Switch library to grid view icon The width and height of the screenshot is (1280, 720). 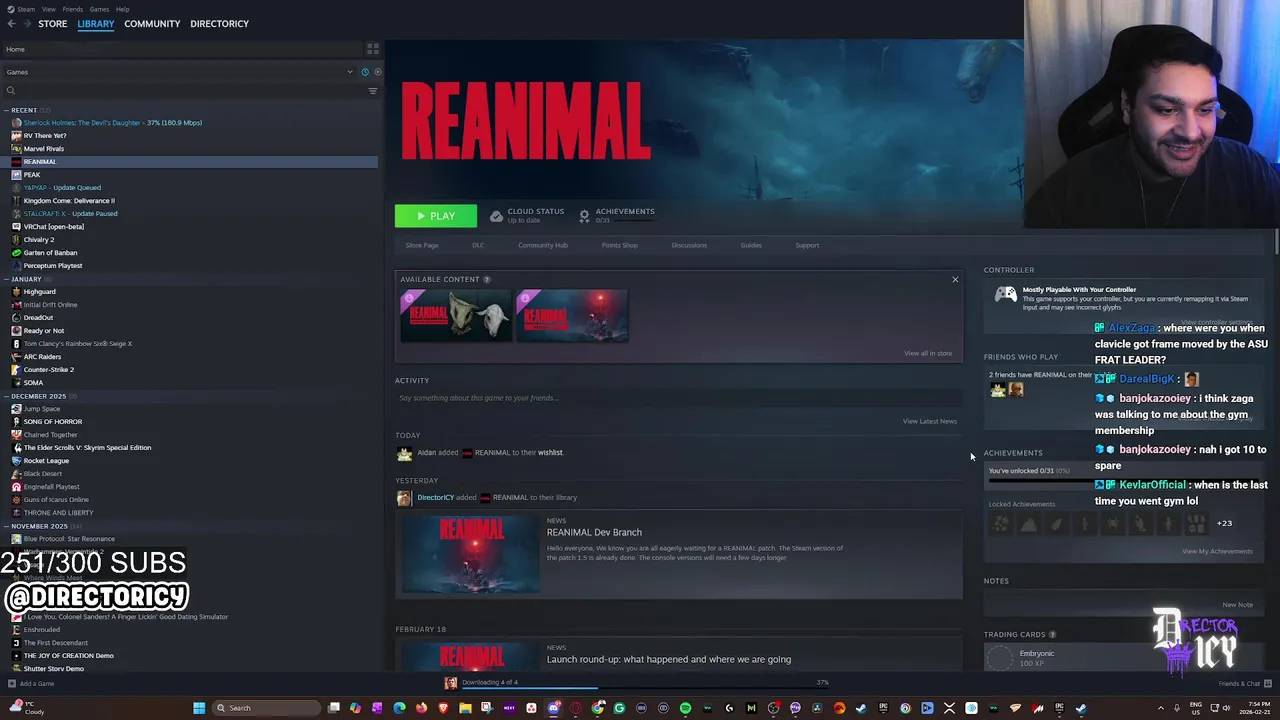(x=373, y=49)
